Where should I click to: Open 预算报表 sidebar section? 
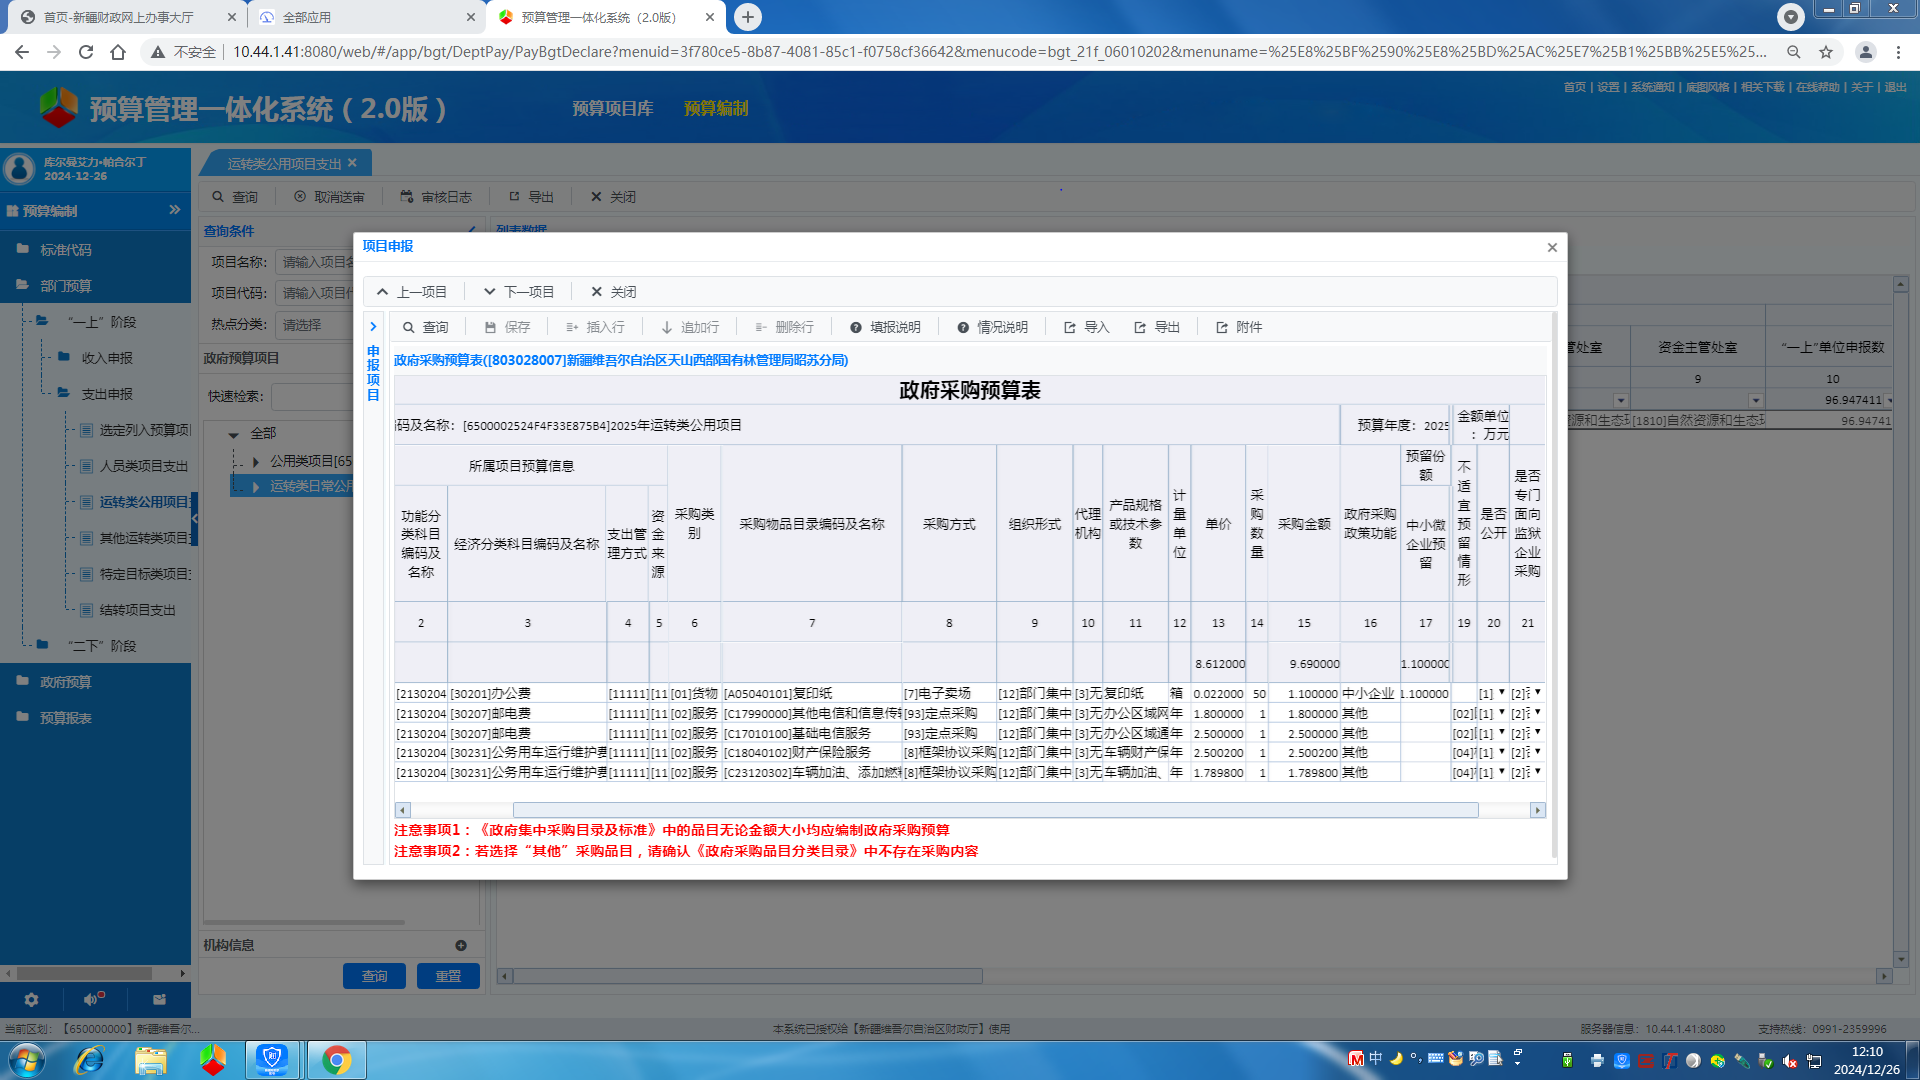point(65,718)
